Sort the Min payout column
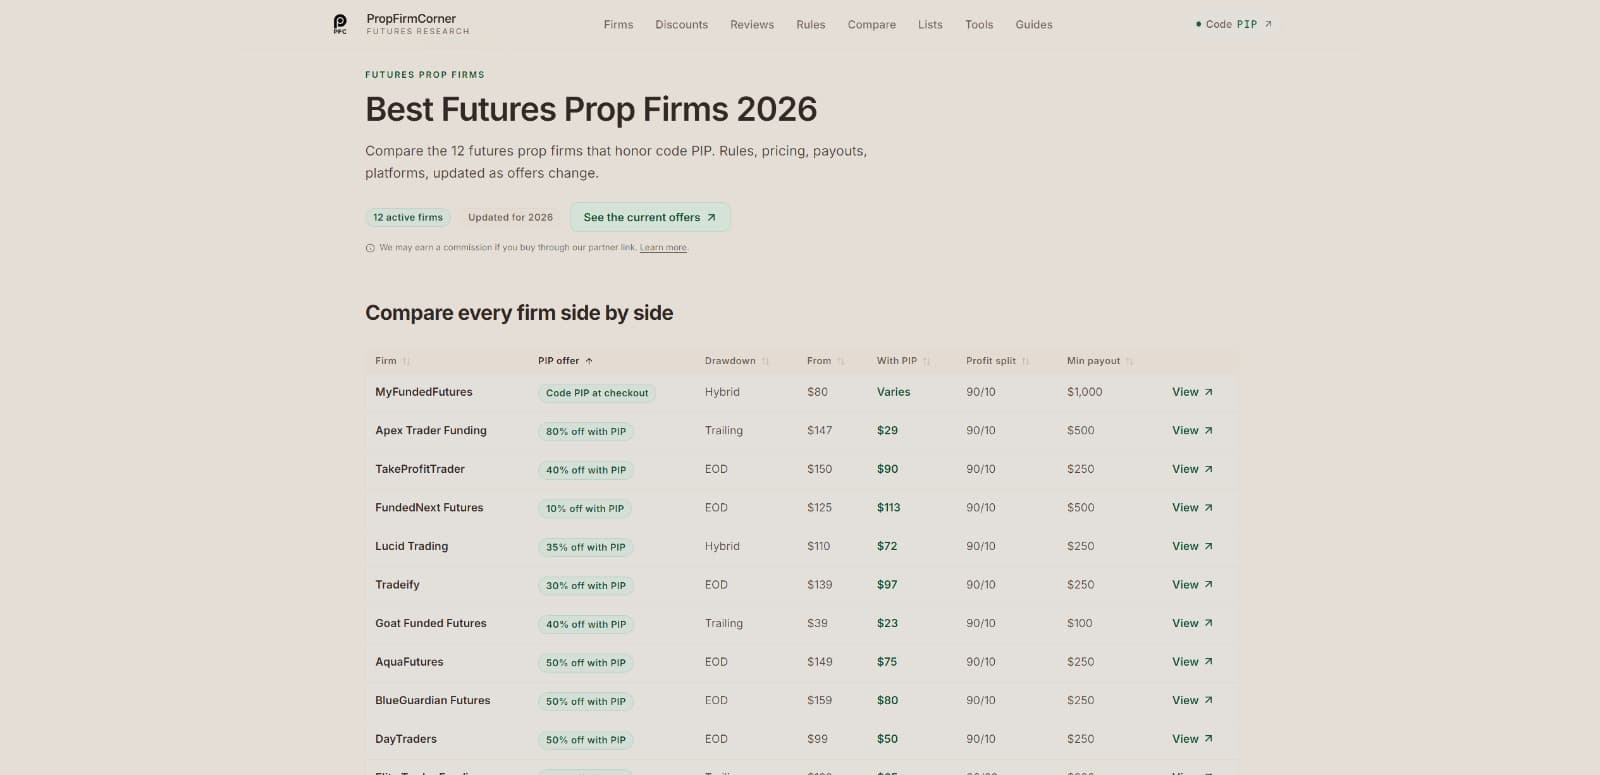 click(x=1129, y=361)
